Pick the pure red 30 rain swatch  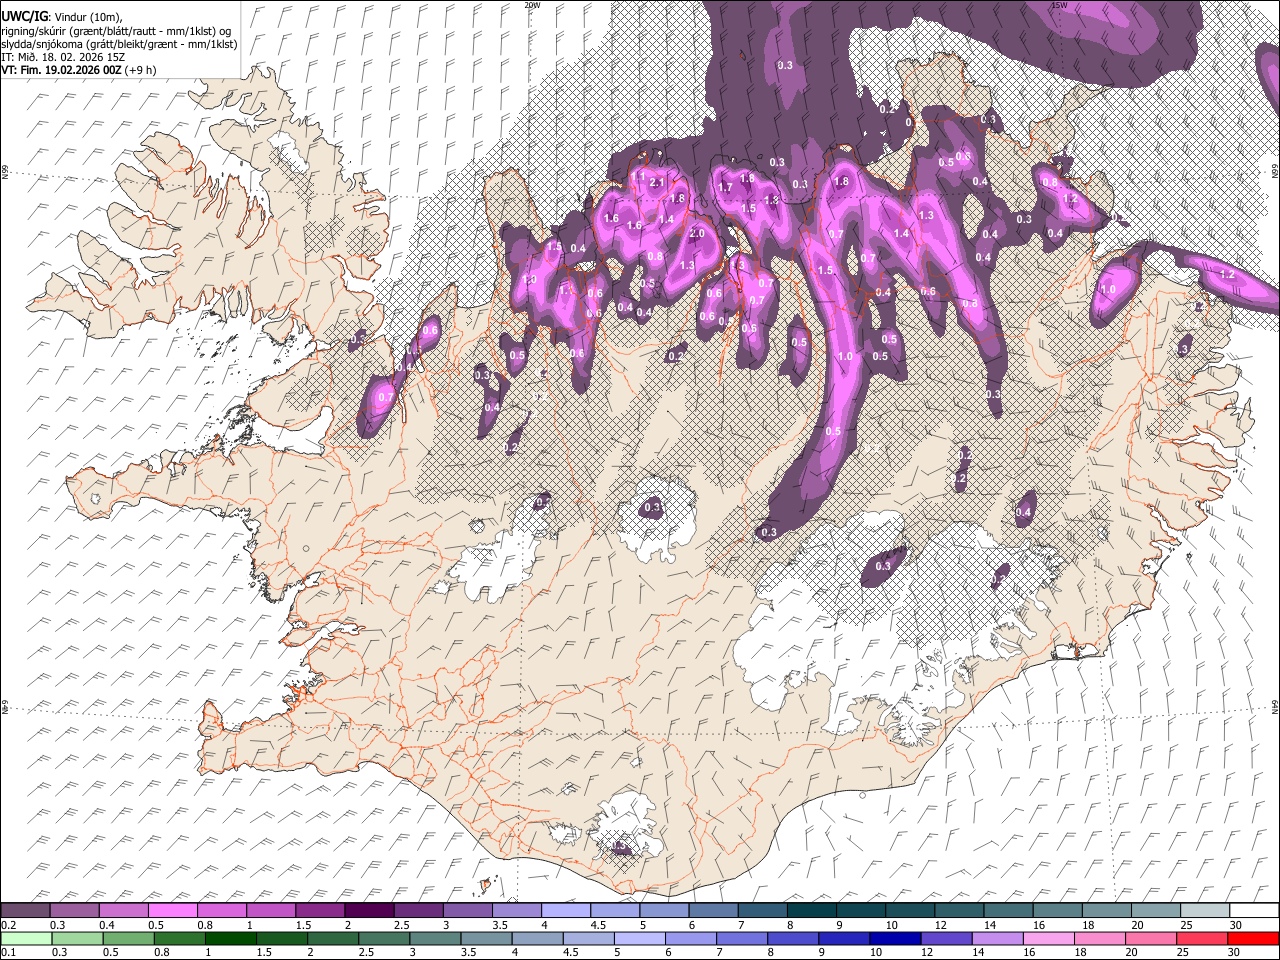1252,938
